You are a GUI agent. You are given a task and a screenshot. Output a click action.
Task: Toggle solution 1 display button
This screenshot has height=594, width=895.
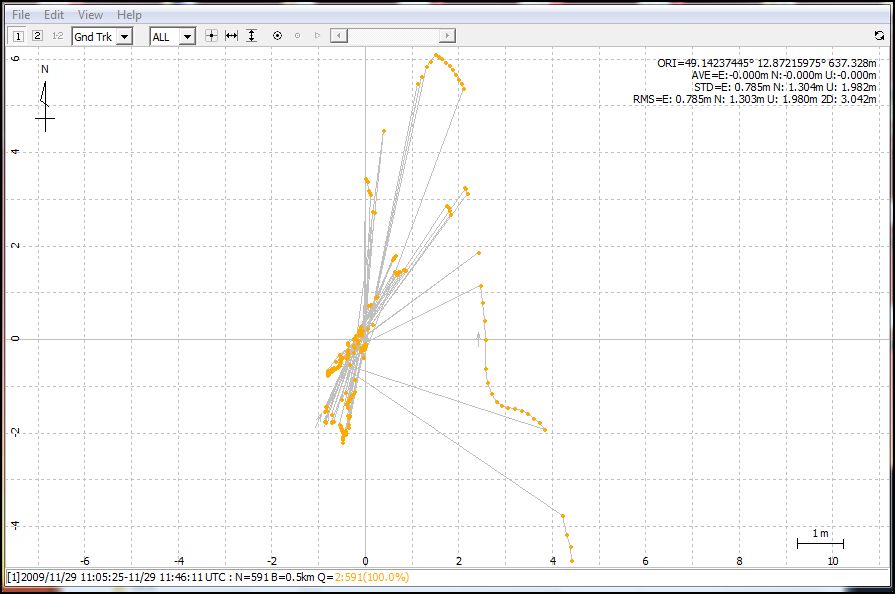pos(18,36)
